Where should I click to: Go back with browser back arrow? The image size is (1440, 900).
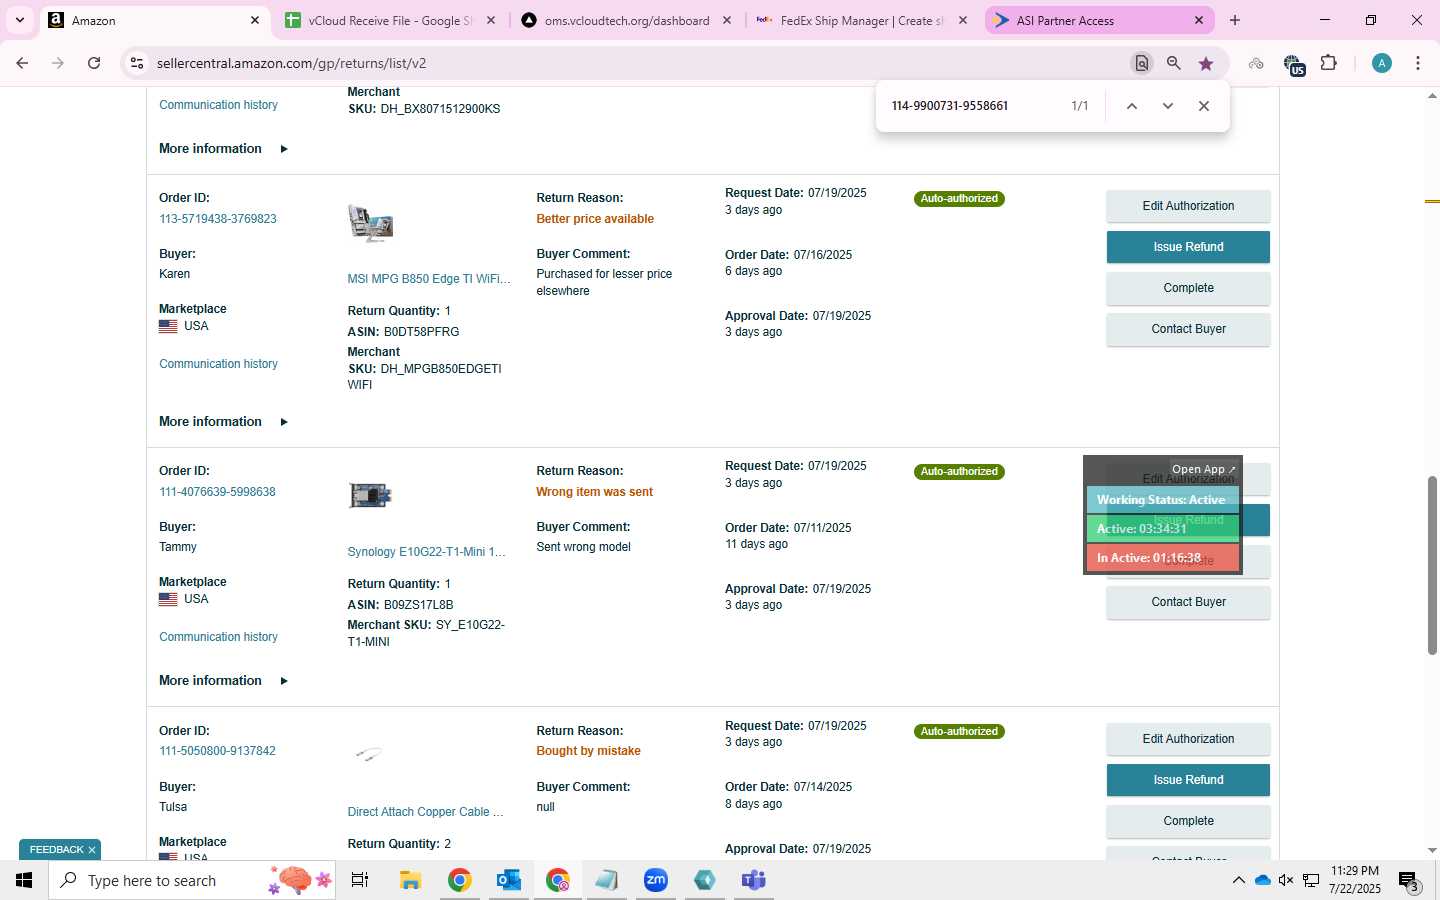click(x=22, y=63)
